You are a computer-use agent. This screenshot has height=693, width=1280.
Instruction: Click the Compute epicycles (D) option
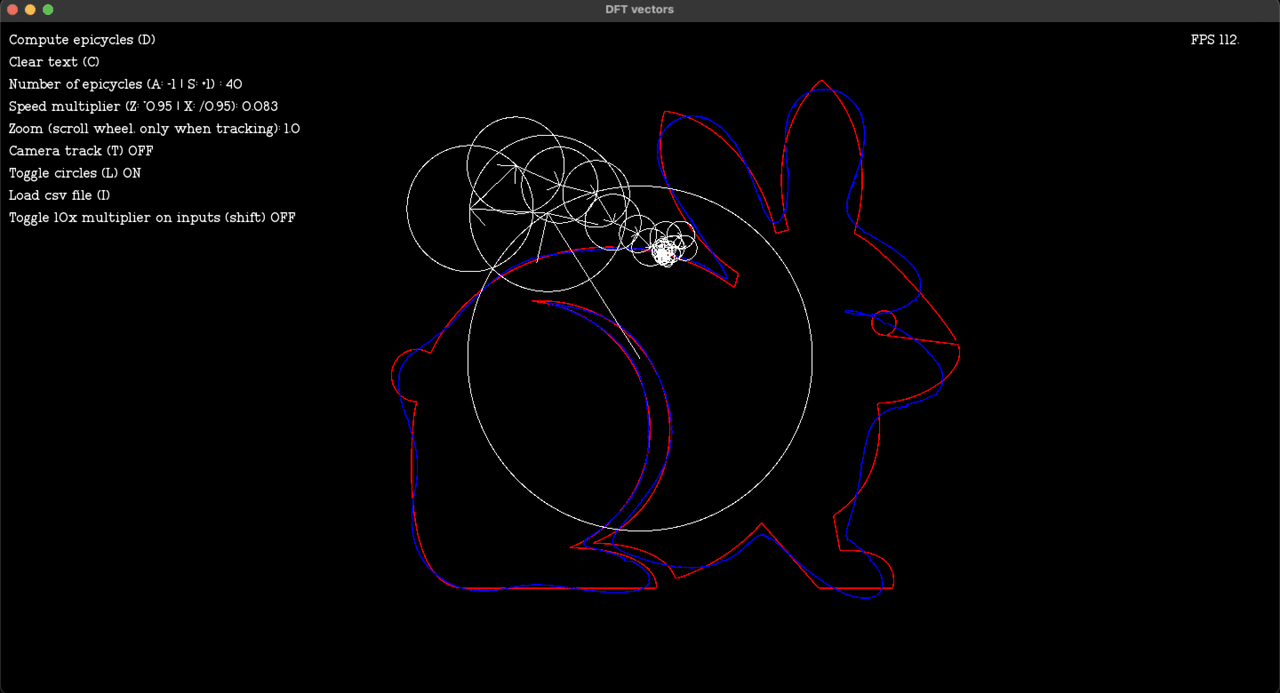click(82, 40)
